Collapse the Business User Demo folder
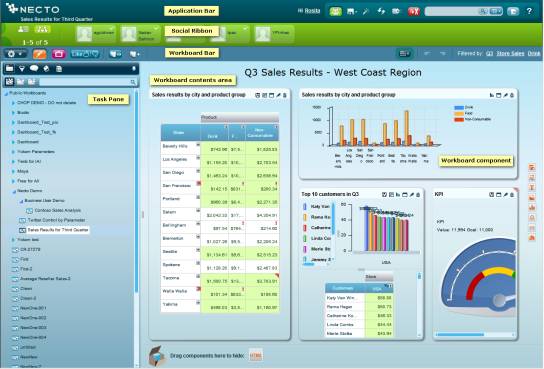544x369 pixels. pos(21,201)
